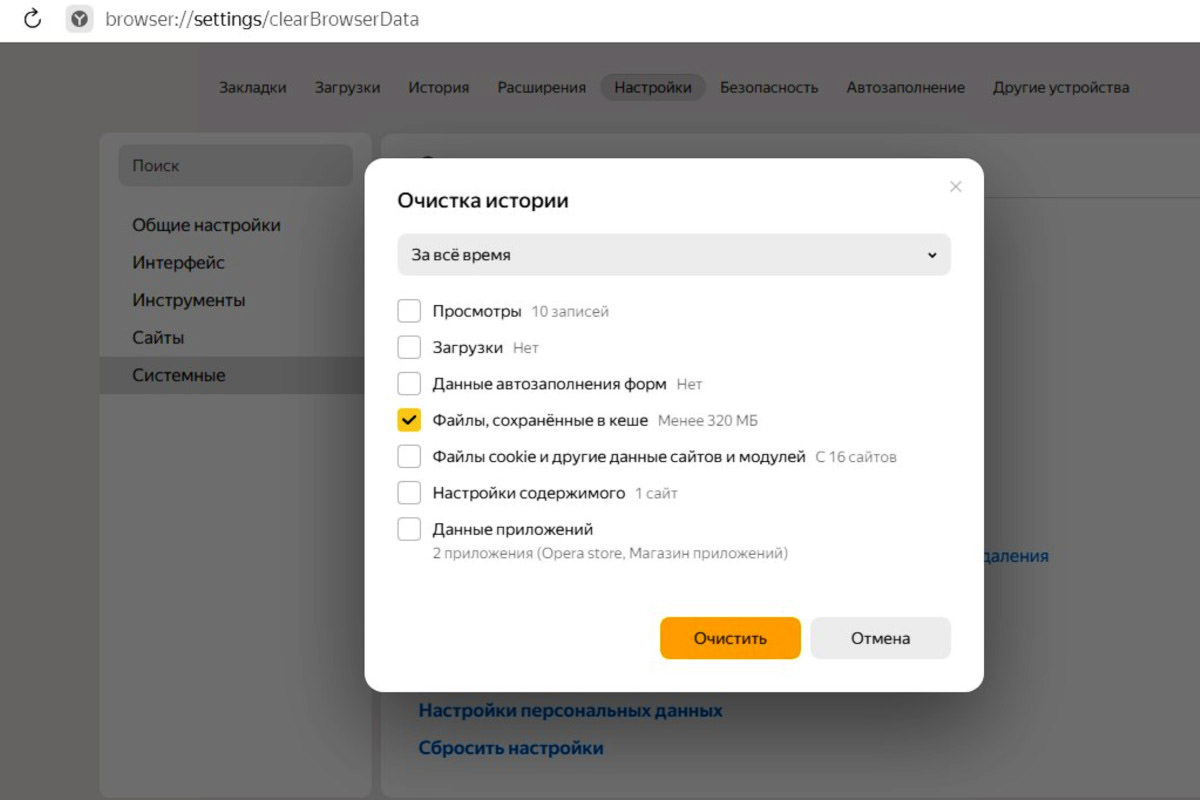The width and height of the screenshot is (1200, 800).
Task: Select Интерфейс in the settings sidebar
Action: [x=178, y=263]
